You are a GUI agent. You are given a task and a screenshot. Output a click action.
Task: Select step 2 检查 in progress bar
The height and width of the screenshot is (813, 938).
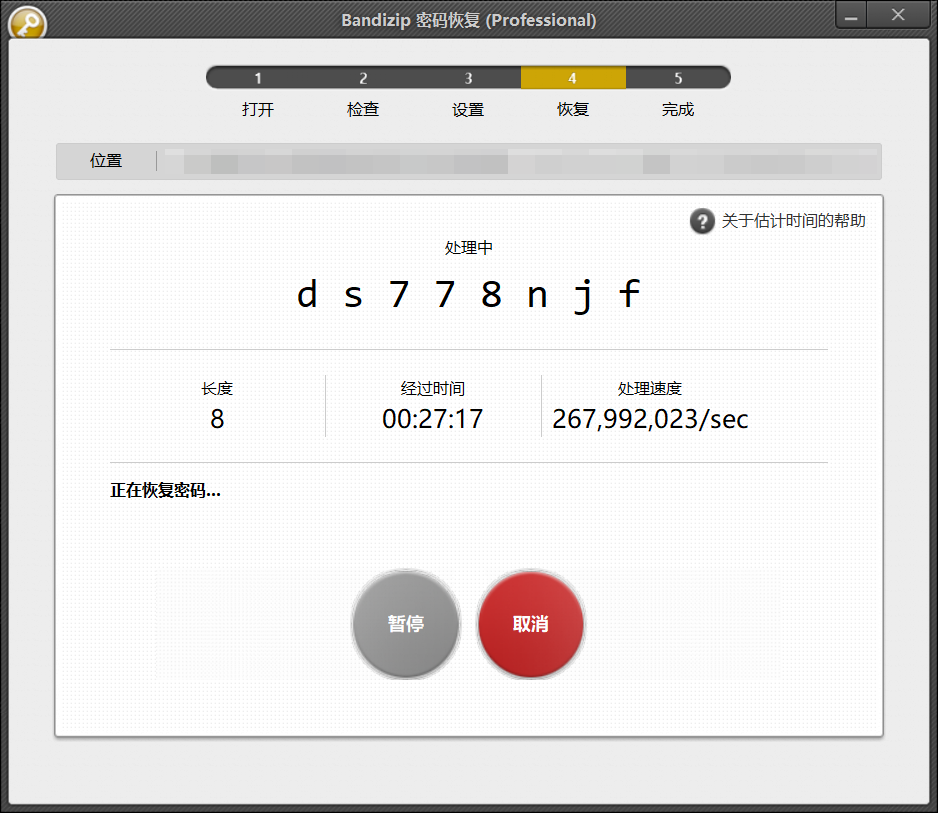(363, 78)
